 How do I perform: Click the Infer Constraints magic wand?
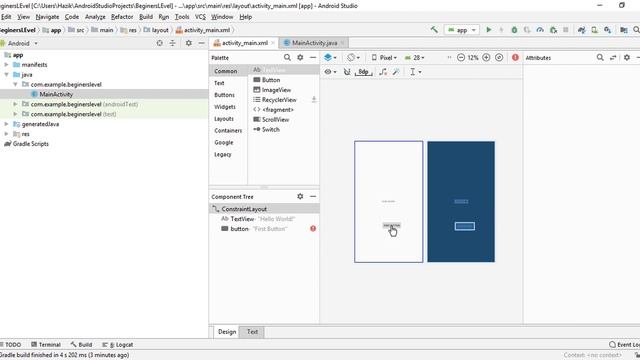pos(396,72)
